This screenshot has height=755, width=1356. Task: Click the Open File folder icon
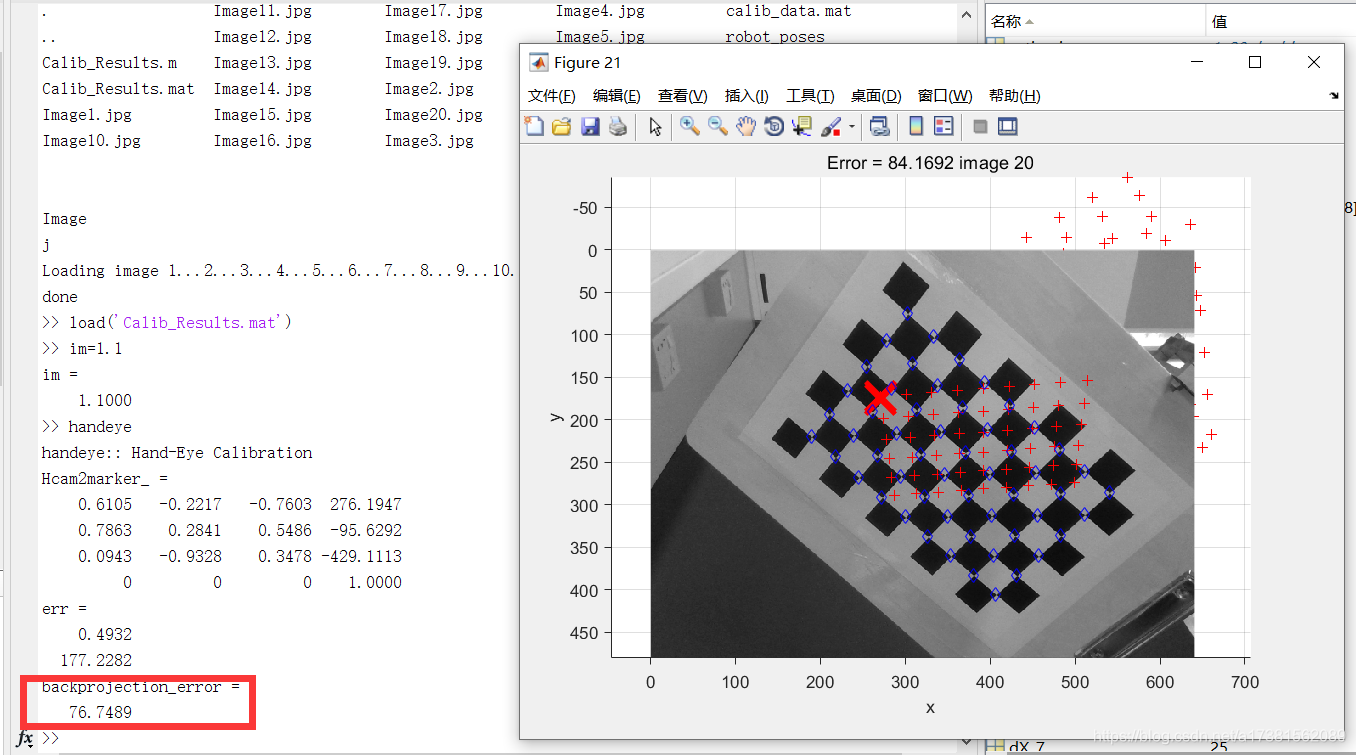tap(561, 126)
